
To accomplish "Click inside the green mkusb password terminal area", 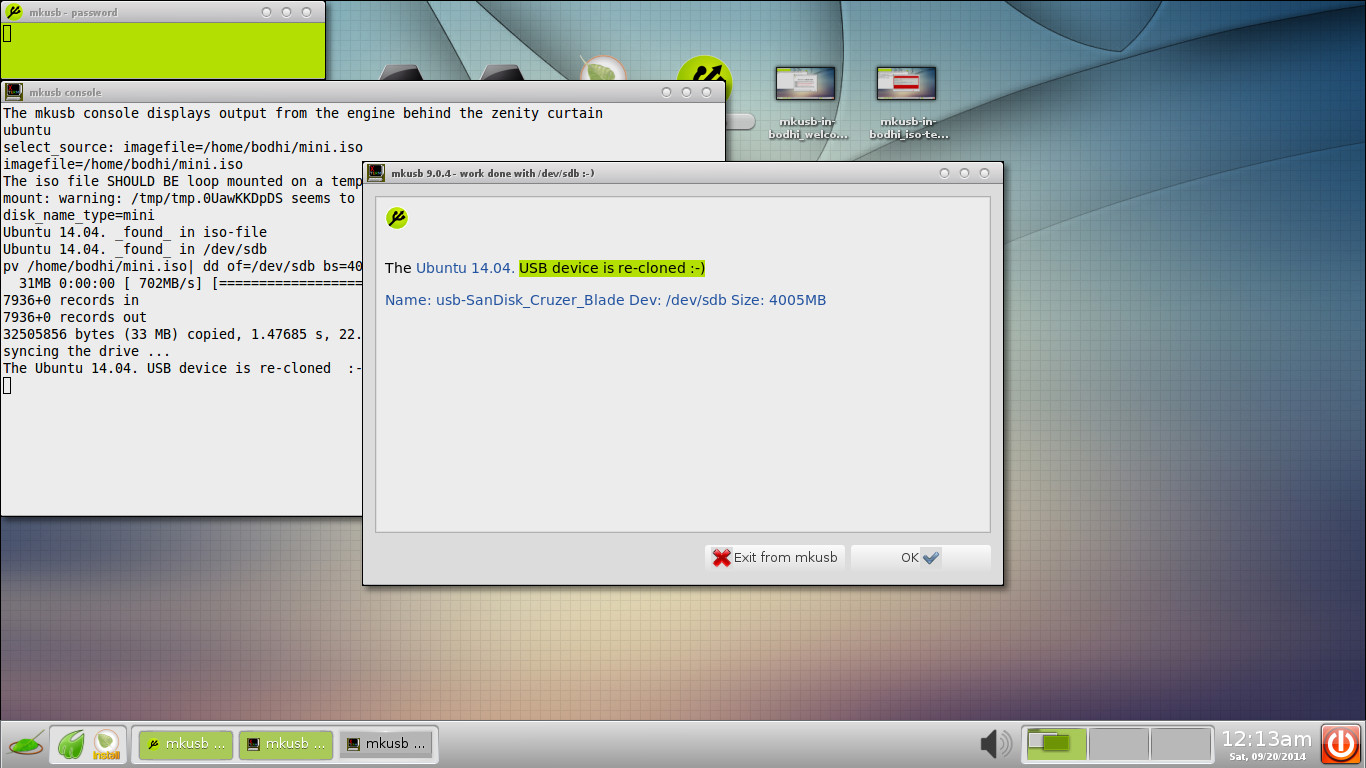I will 163,51.
